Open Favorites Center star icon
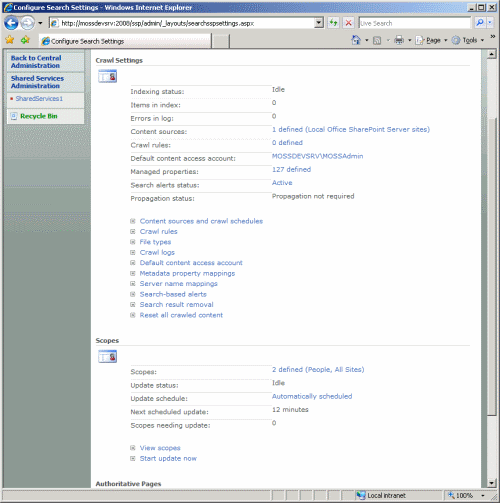This screenshot has height=503, width=500. coord(10,40)
